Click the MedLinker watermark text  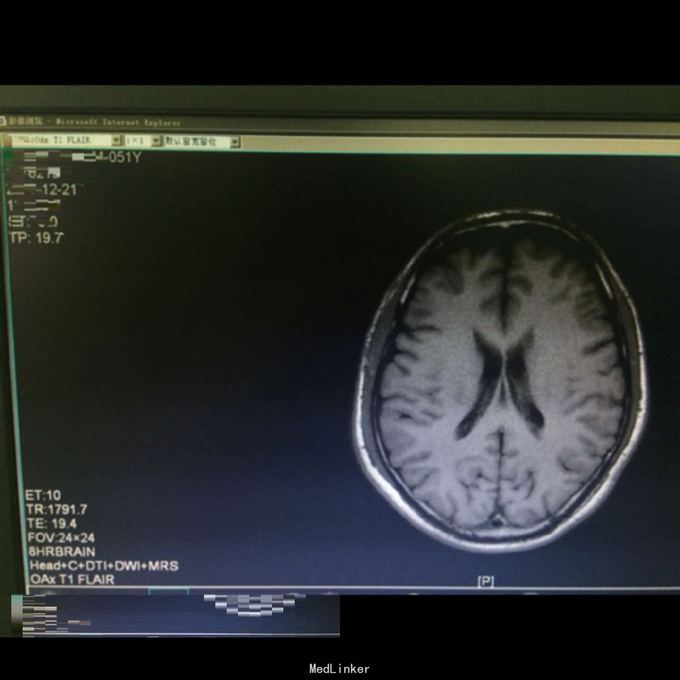[x=339, y=668]
